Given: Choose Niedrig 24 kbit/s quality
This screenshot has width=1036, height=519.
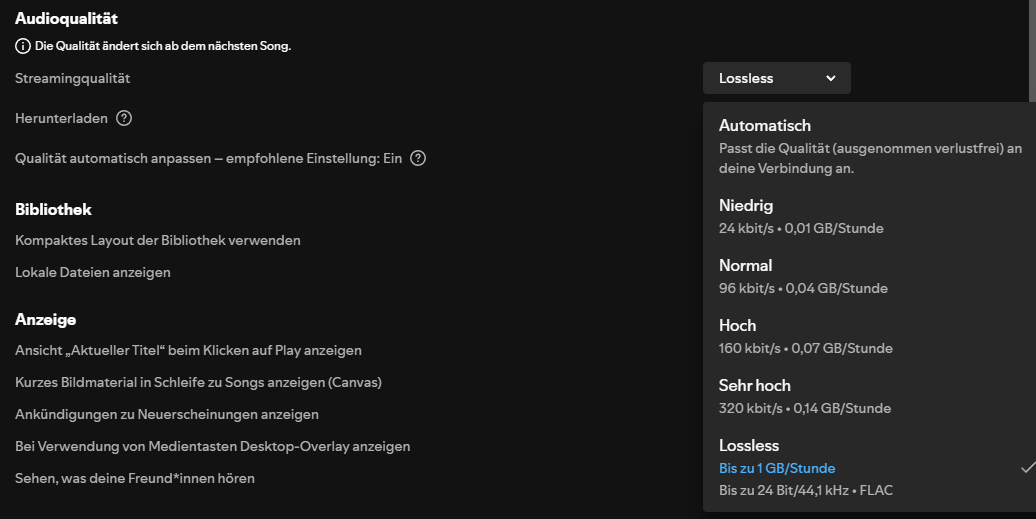Looking at the screenshot, I should [x=746, y=206].
